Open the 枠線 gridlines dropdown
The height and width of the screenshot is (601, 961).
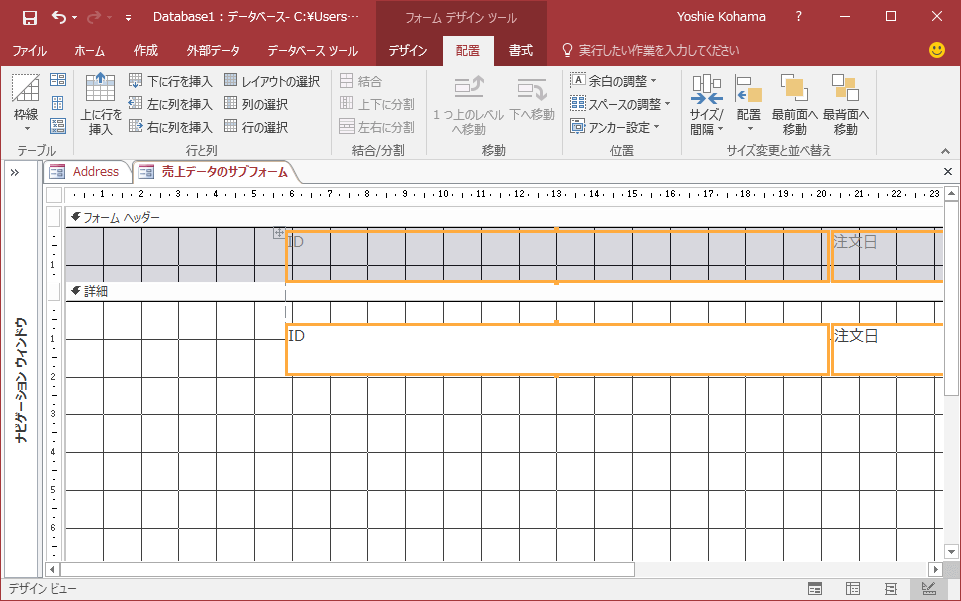click(x=26, y=103)
